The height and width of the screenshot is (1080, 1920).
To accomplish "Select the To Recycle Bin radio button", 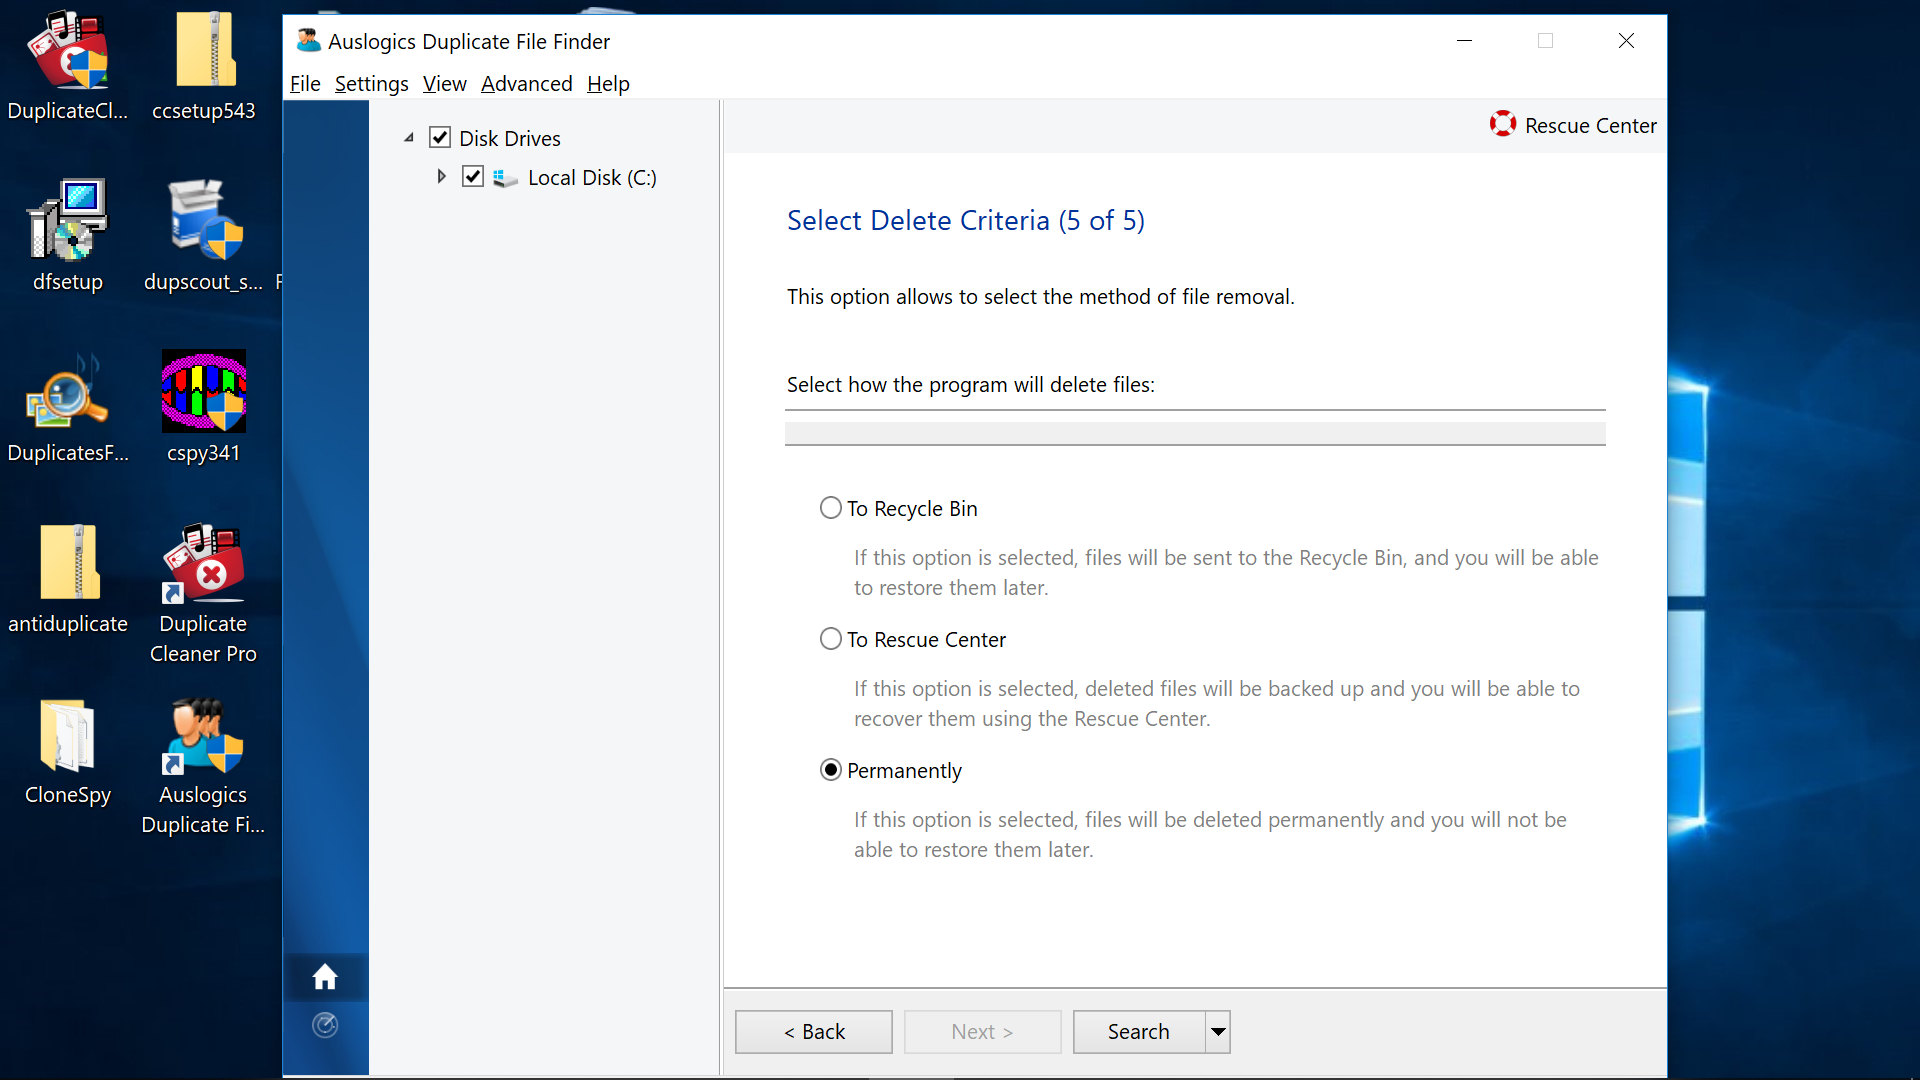I will 831,508.
